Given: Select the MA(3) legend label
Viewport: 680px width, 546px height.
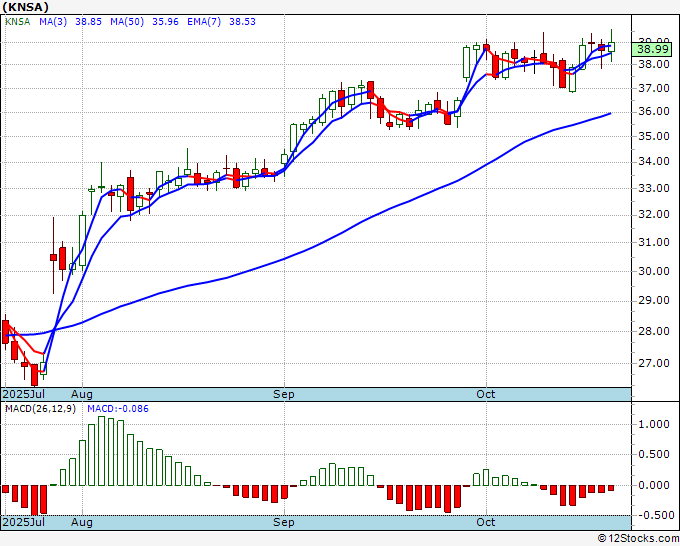Looking at the screenshot, I should [x=53, y=21].
